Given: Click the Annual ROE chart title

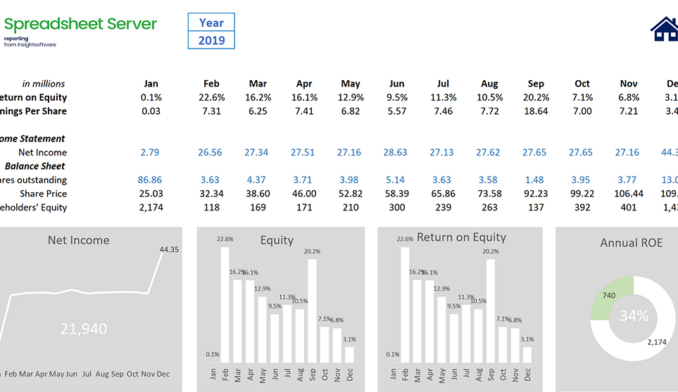Looking at the screenshot, I should click(x=631, y=243).
